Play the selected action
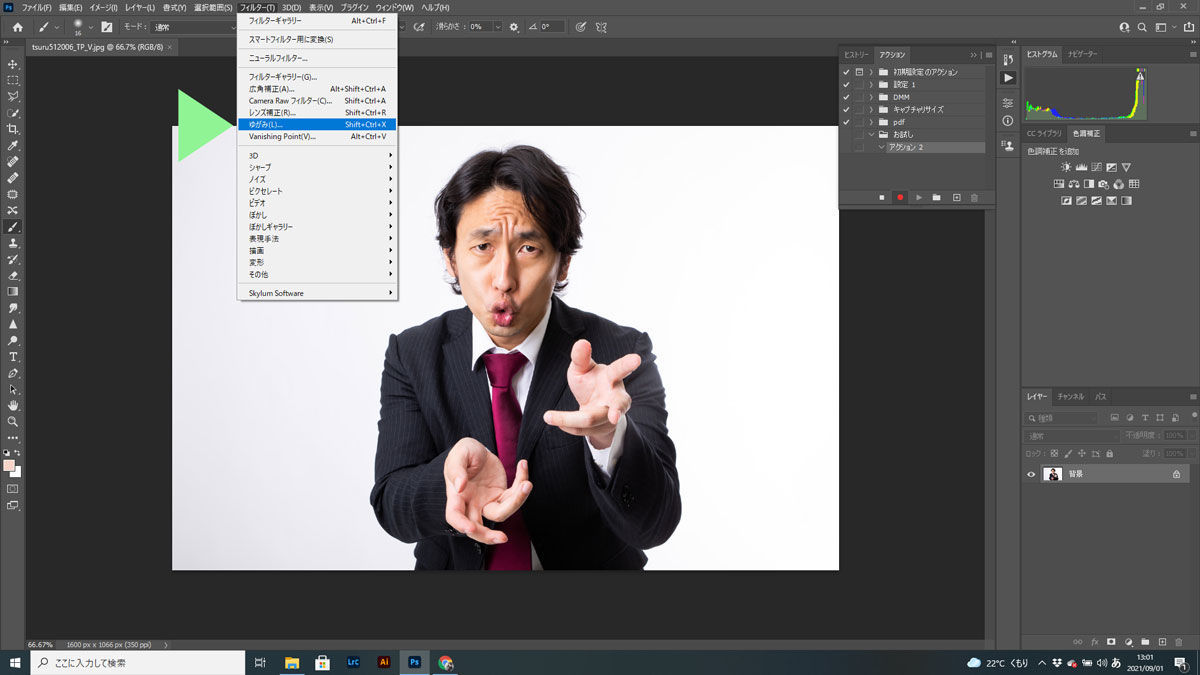This screenshot has width=1200, height=675. coord(919,197)
